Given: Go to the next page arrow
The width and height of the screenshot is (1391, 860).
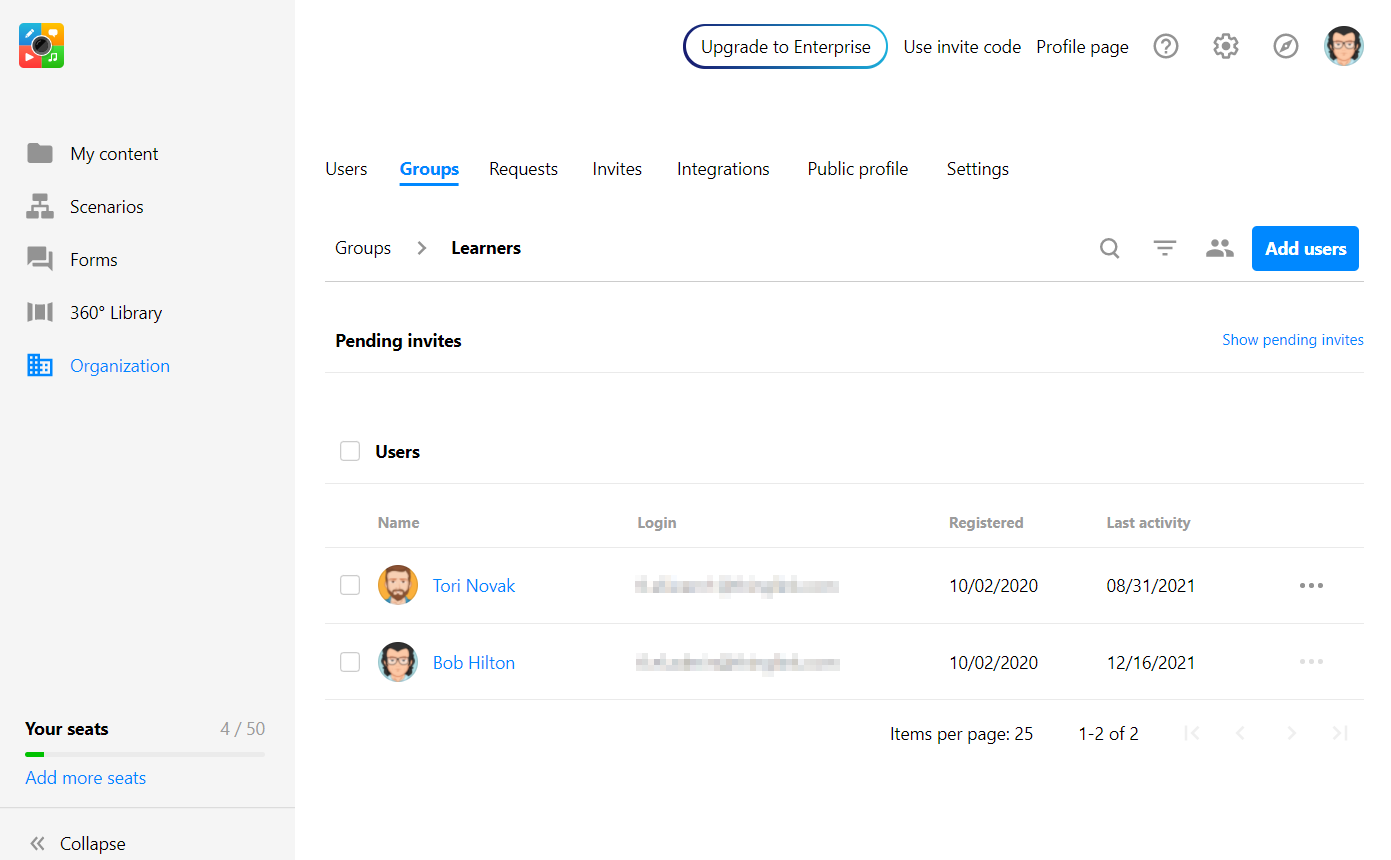Looking at the screenshot, I should [x=1291, y=733].
